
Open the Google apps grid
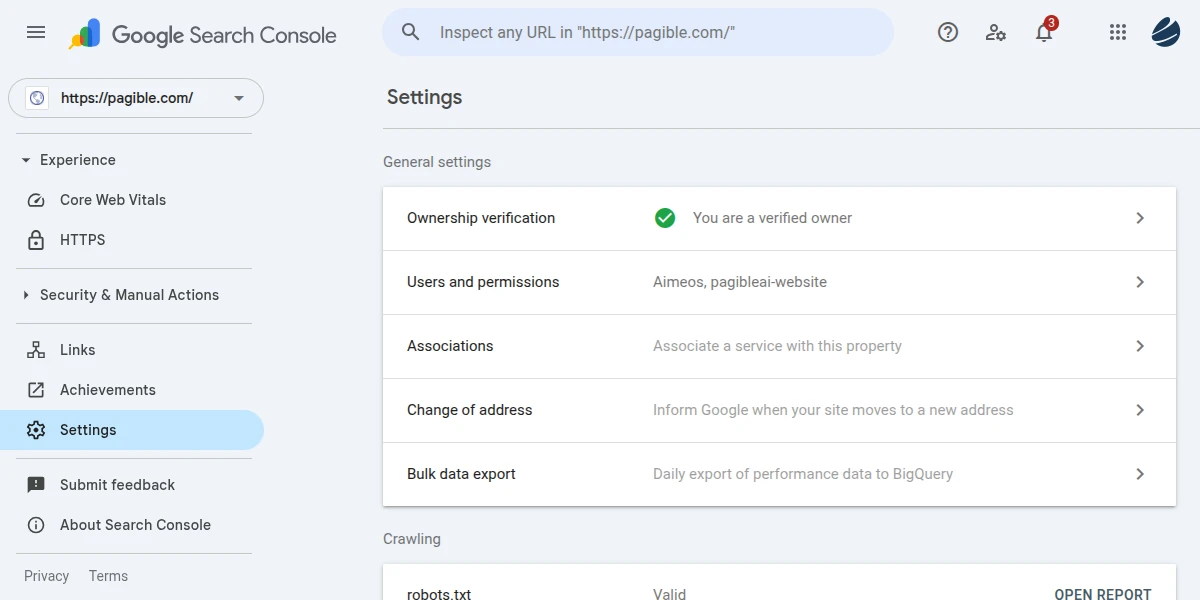click(x=1118, y=32)
